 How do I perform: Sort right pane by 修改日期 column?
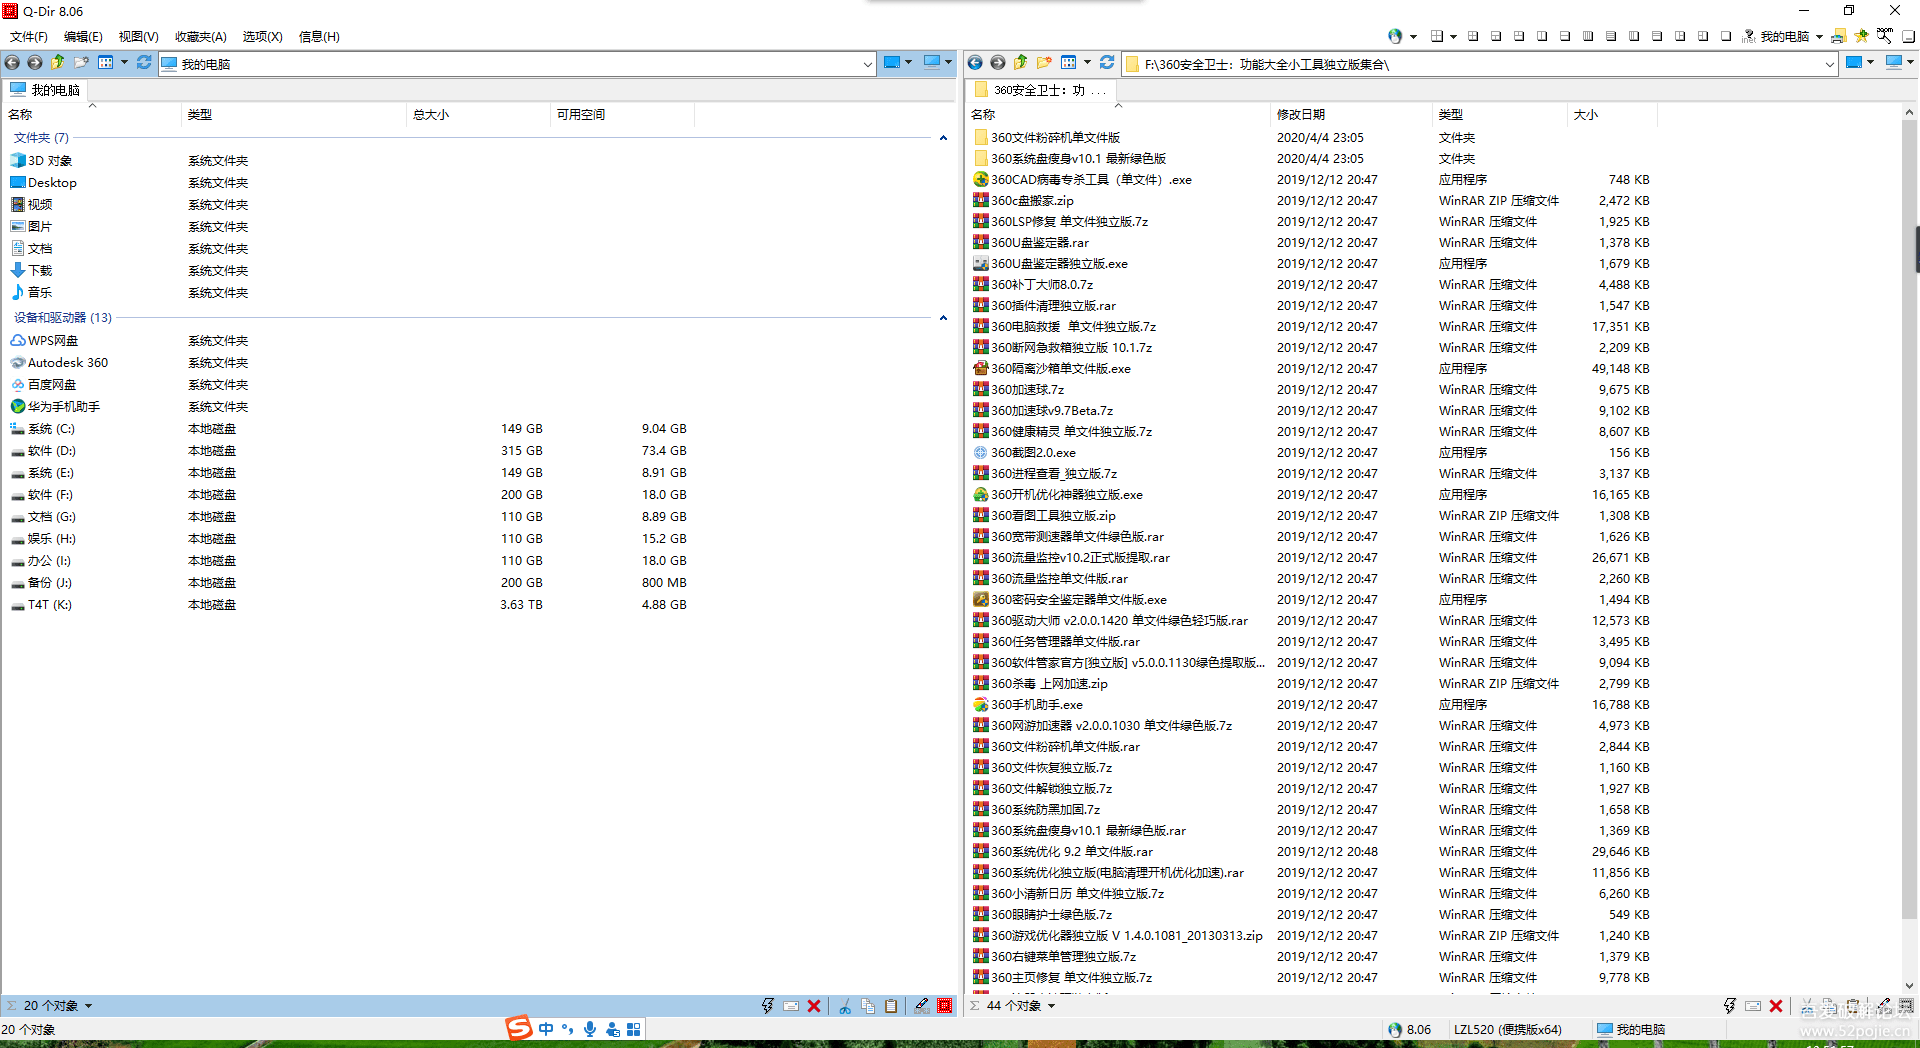coord(1350,114)
